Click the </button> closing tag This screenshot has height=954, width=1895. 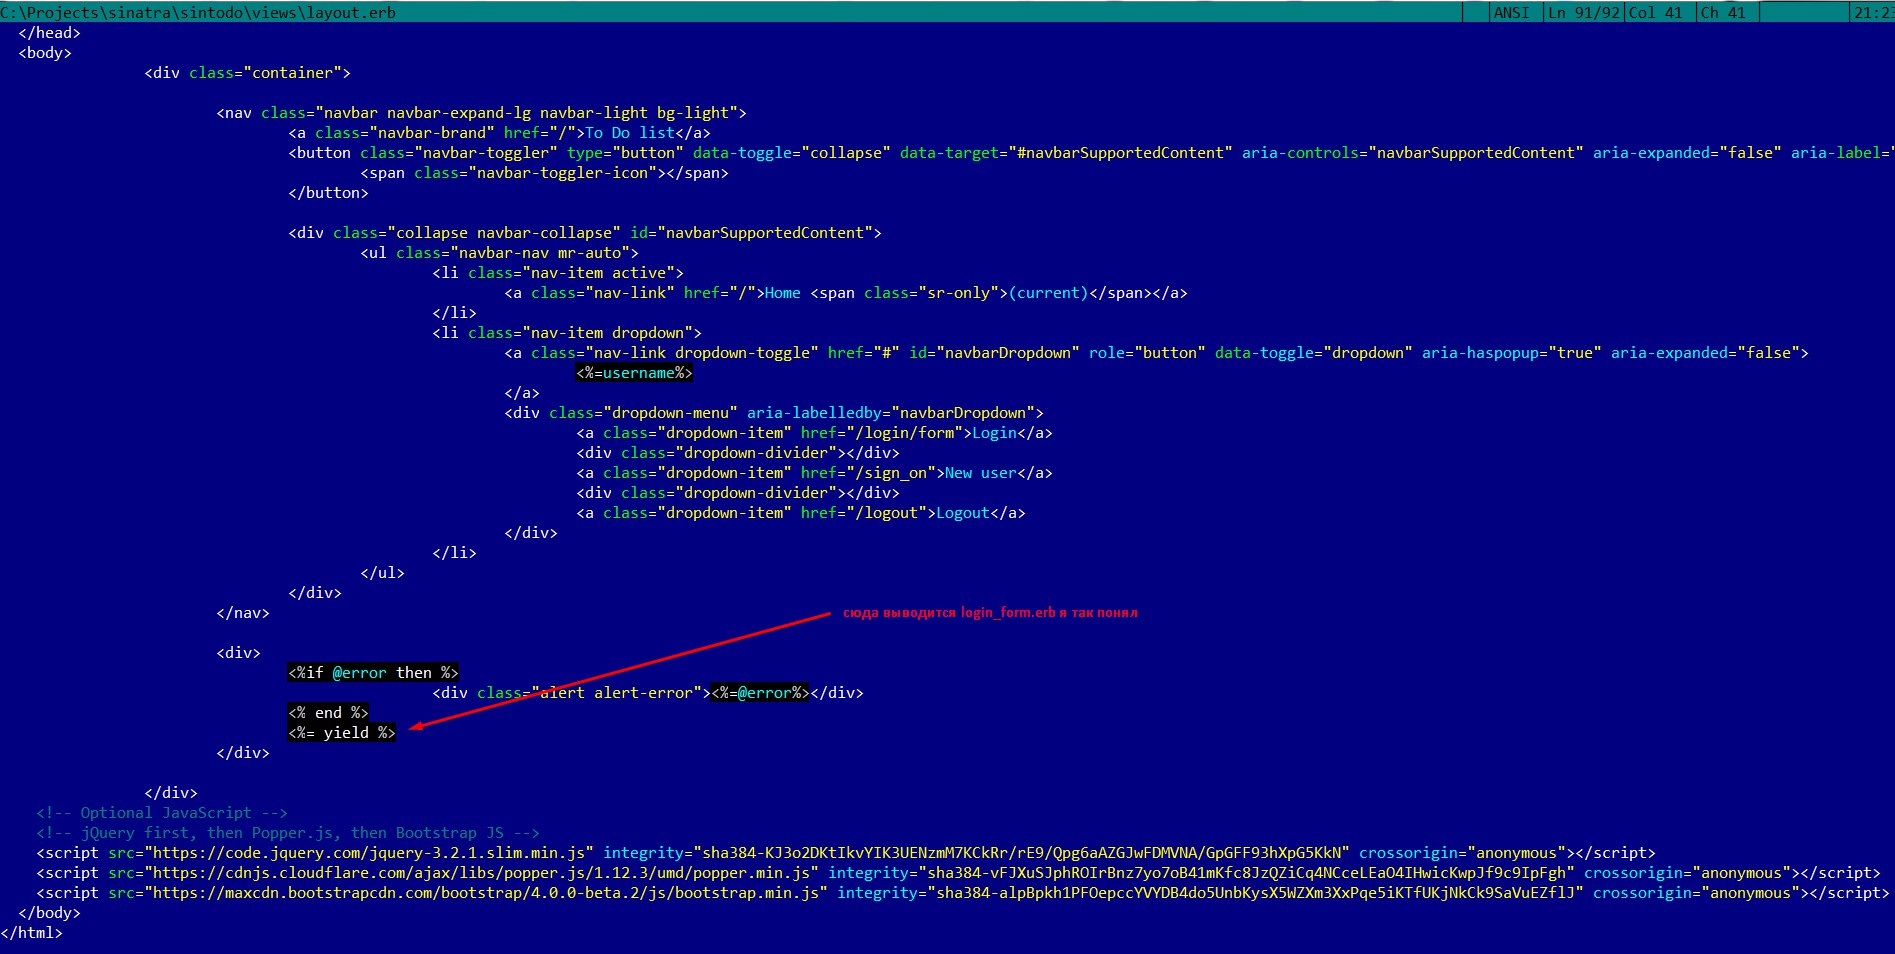[x=328, y=193]
